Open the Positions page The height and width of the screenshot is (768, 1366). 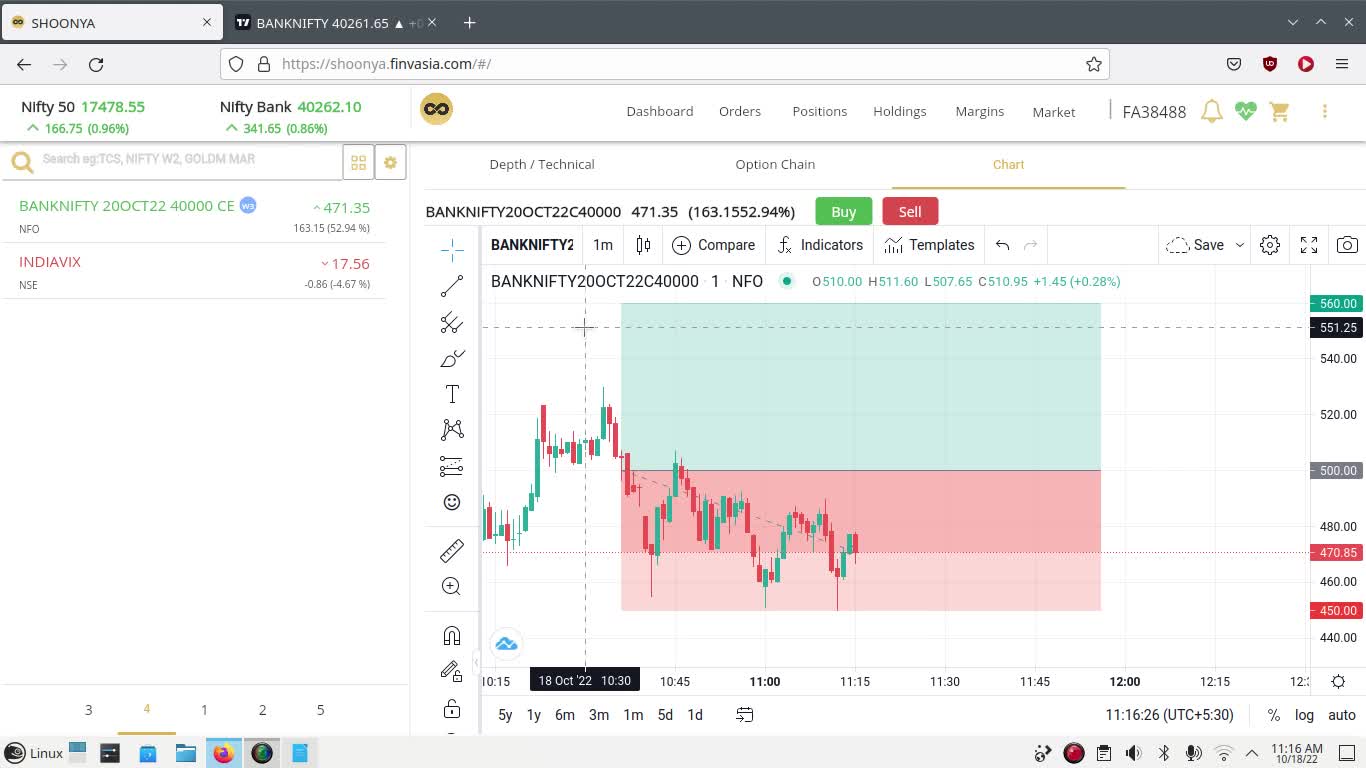click(x=820, y=111)
